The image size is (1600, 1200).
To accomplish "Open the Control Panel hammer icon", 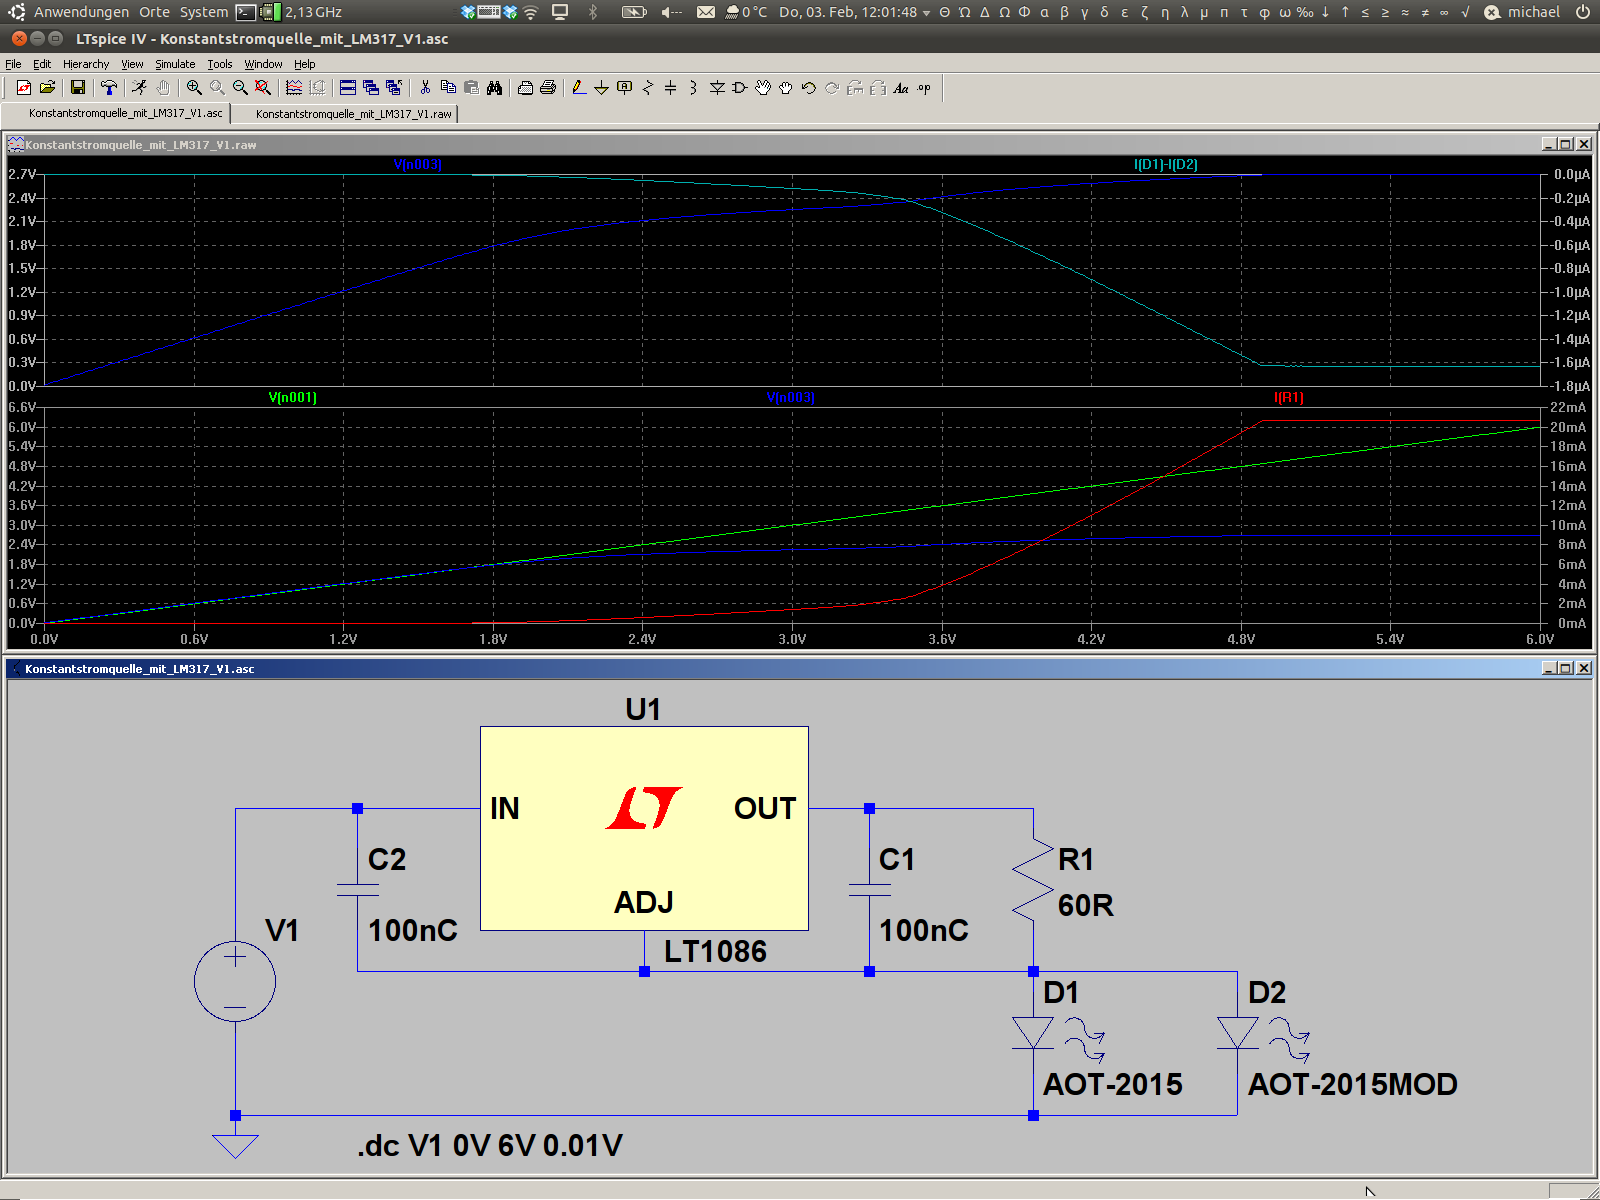I will pyautogui.click(x=109, y=88).
